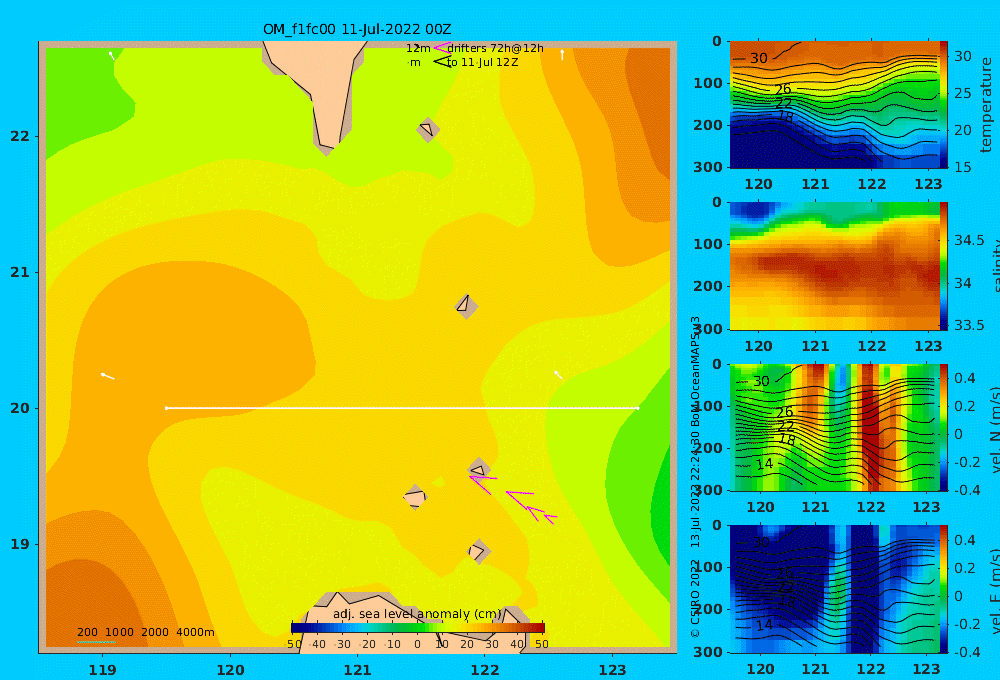Click the eastward velocity color bar

(943, 589)
